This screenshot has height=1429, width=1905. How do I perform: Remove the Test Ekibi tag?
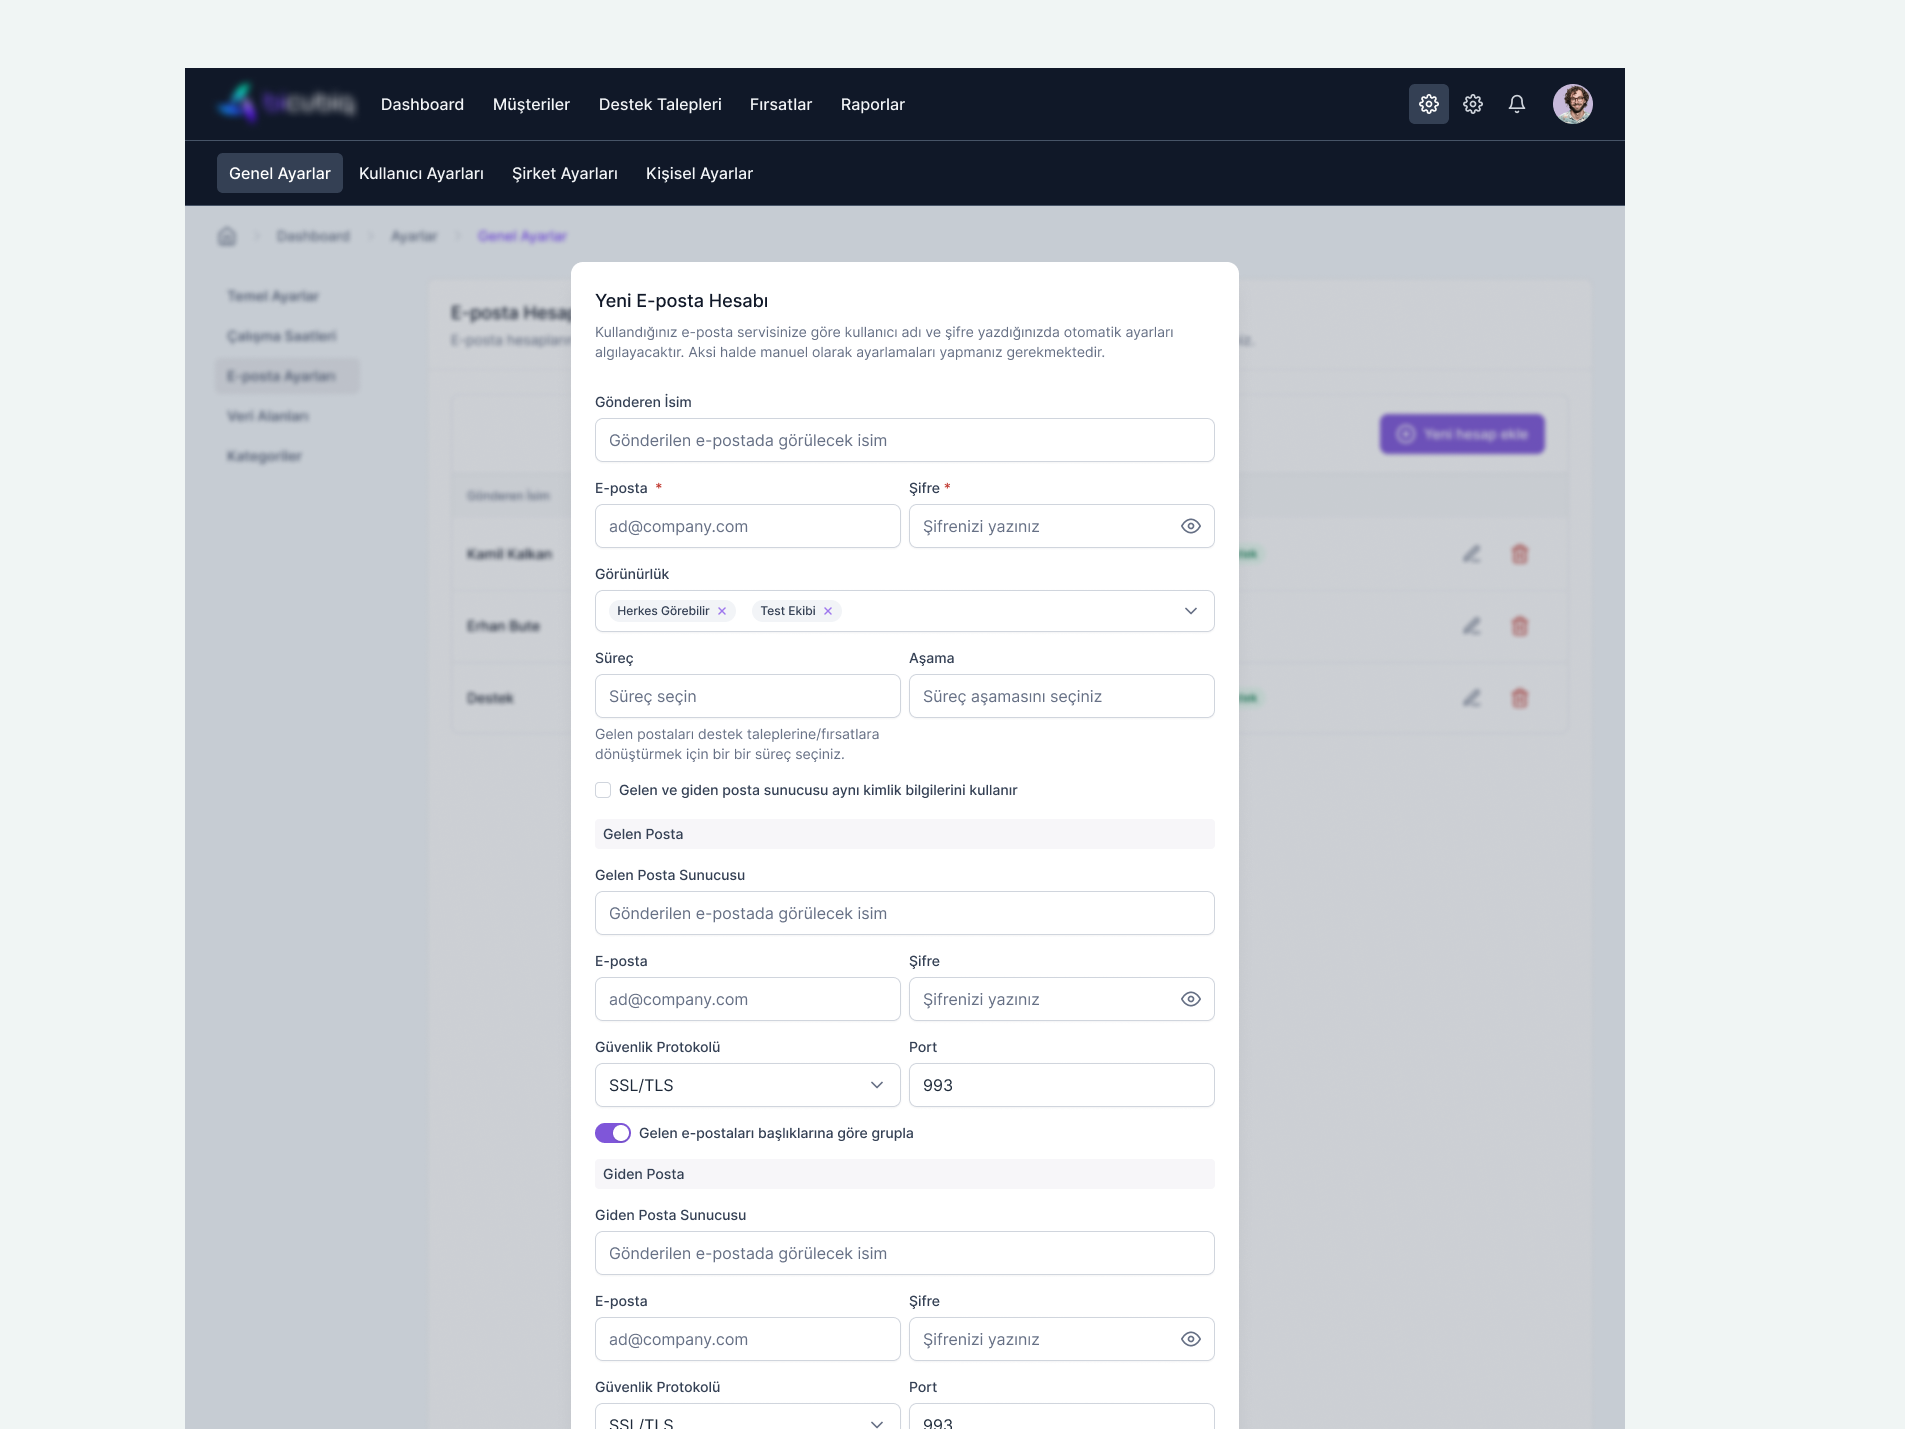tap(828, 611)
